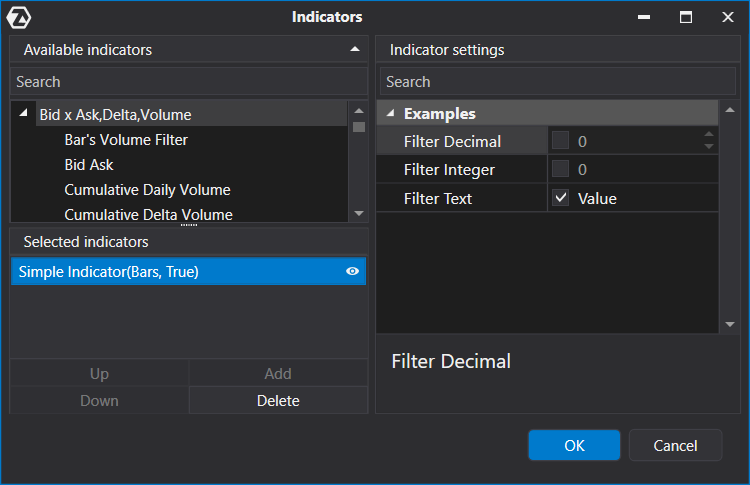Focus the Indicator settings search field
Screen dimensions: 750x485
tap(558, 81)
